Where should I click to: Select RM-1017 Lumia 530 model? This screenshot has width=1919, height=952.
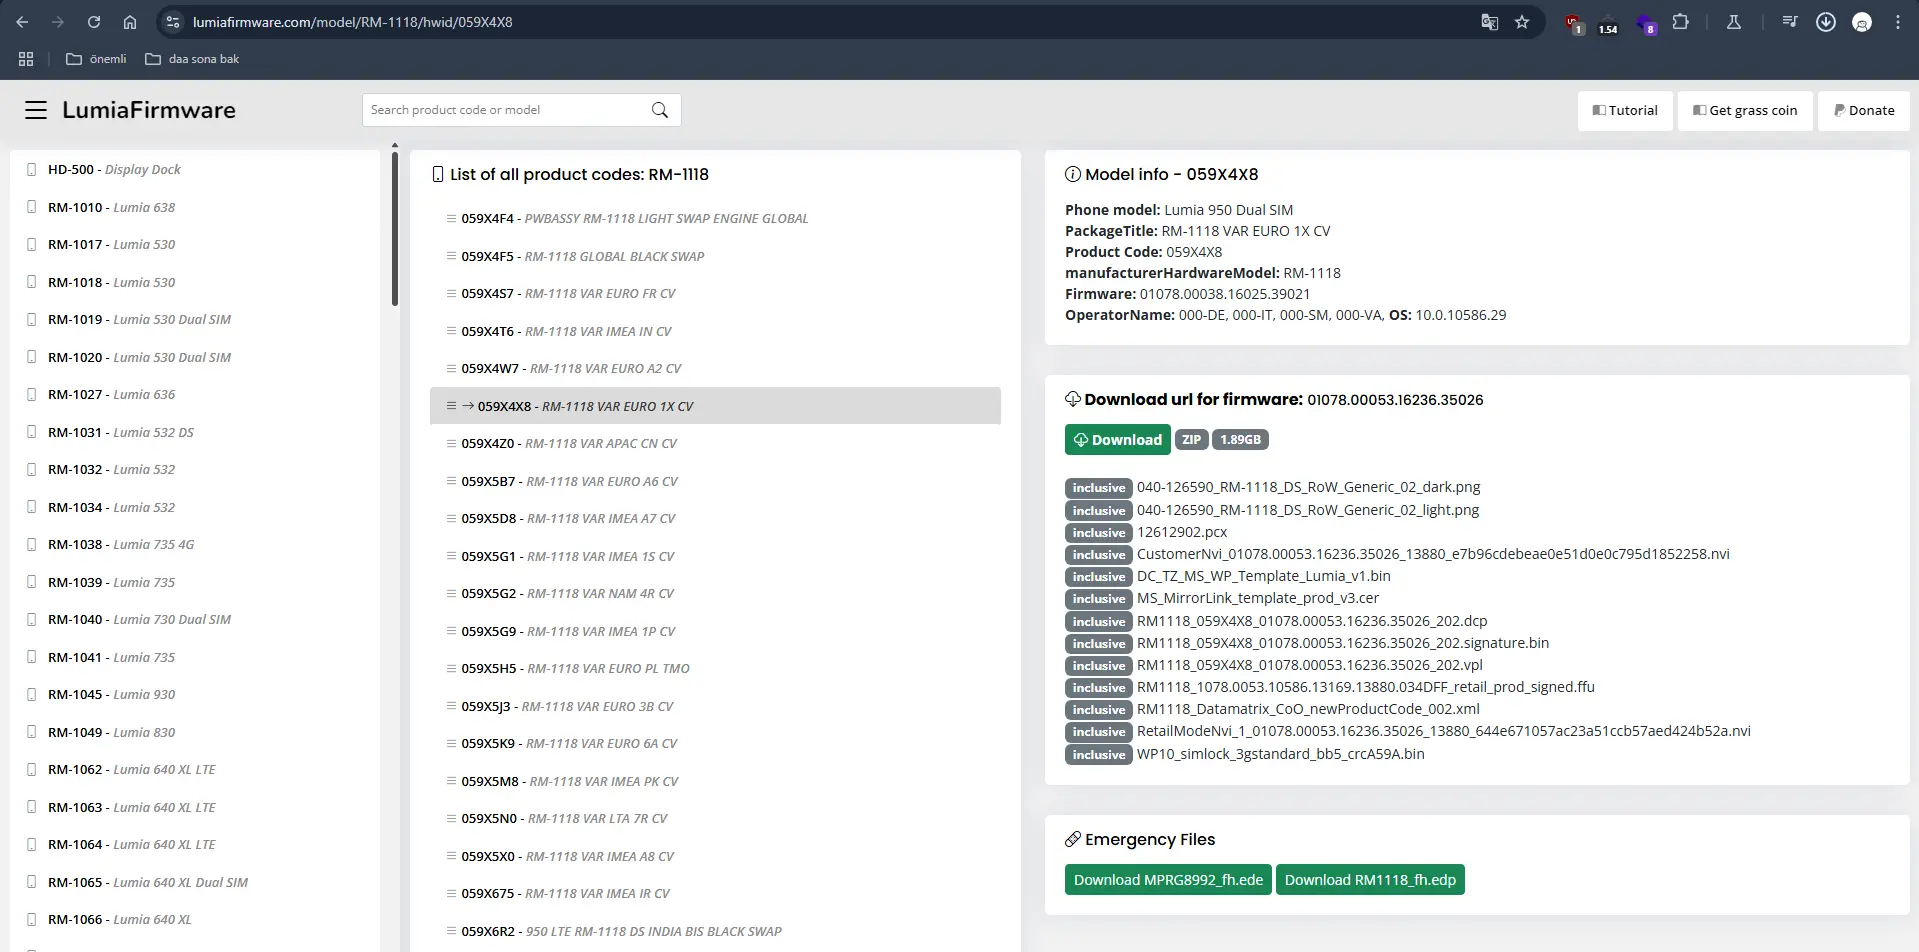click(111, 245)
